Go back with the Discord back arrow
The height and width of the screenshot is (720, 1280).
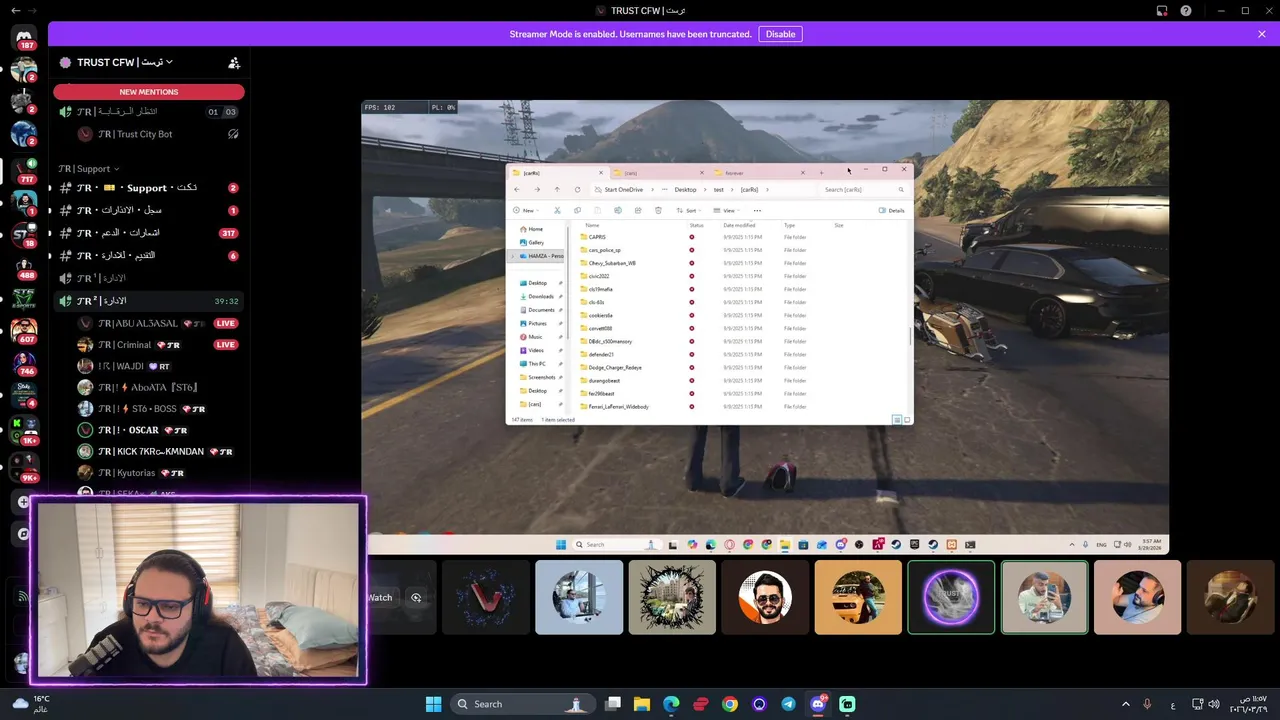pos(15,10)
